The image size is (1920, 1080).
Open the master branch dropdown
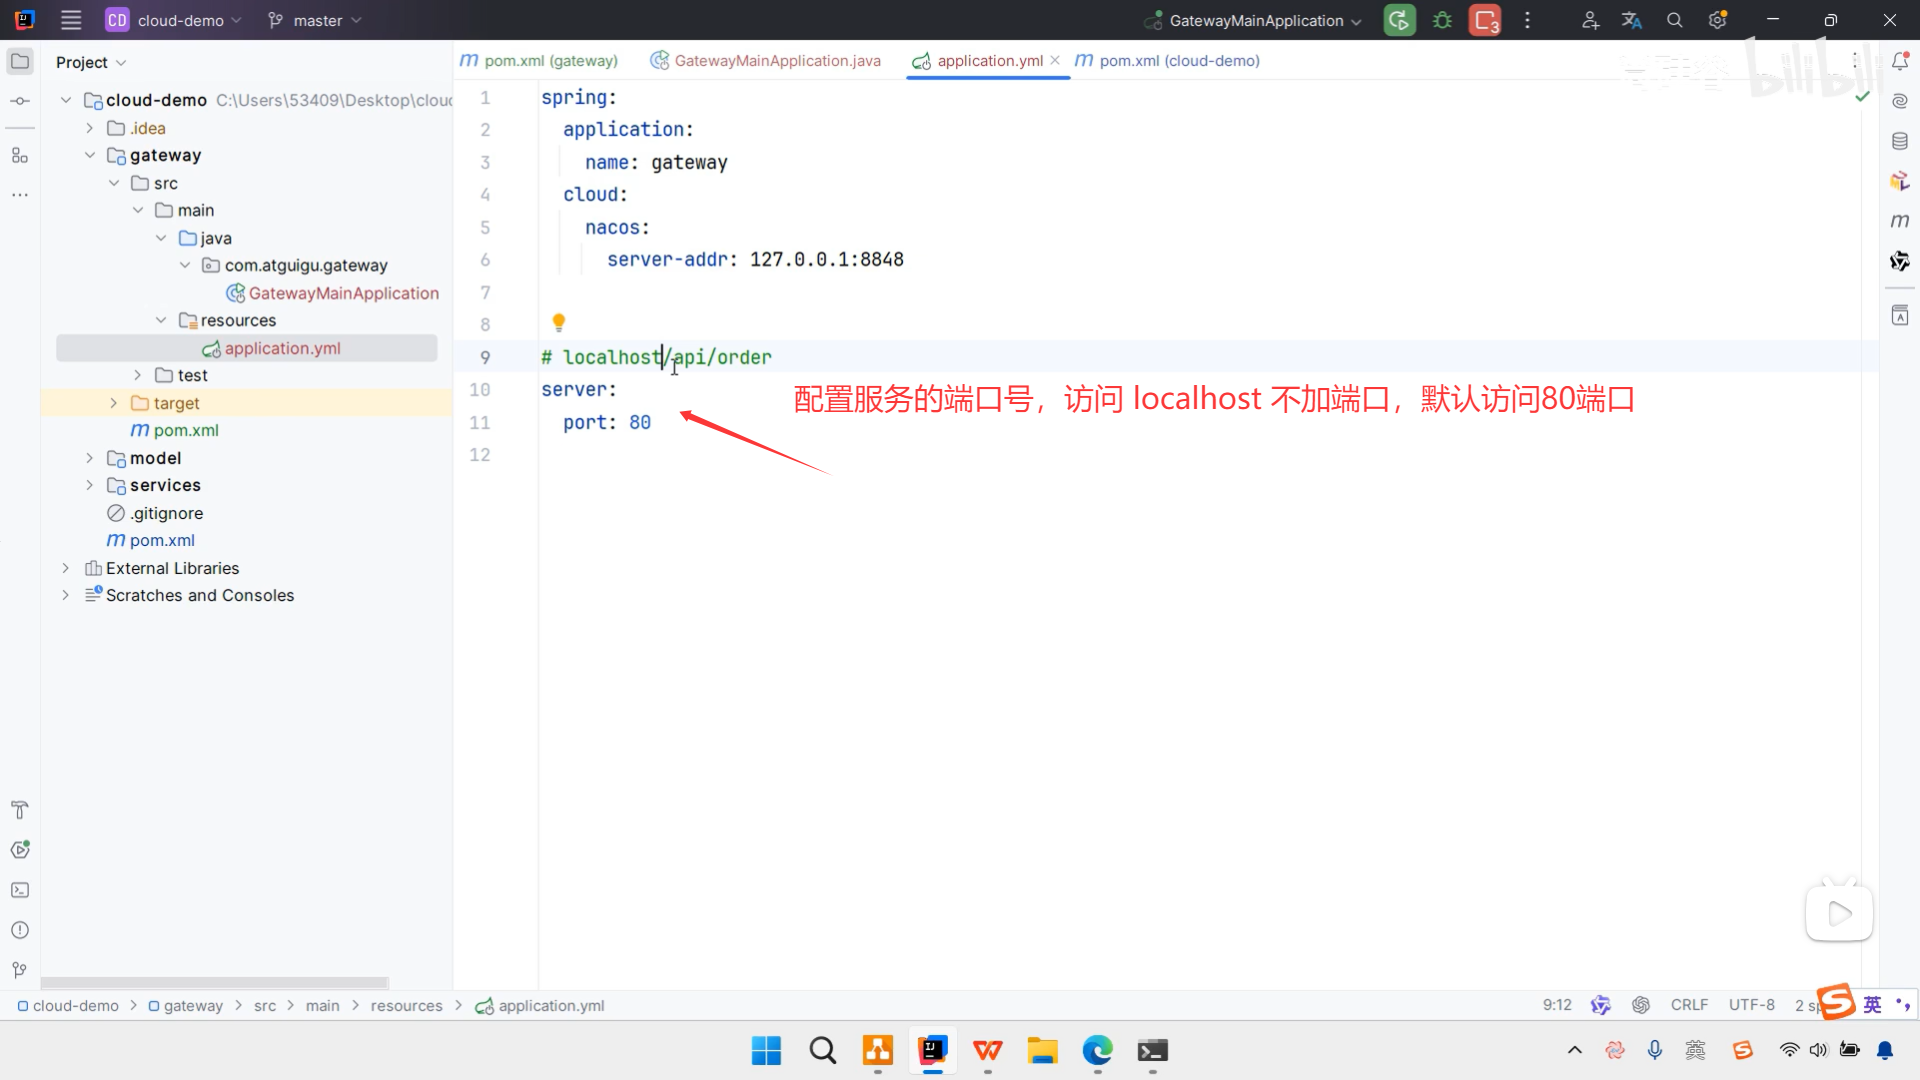315,20
